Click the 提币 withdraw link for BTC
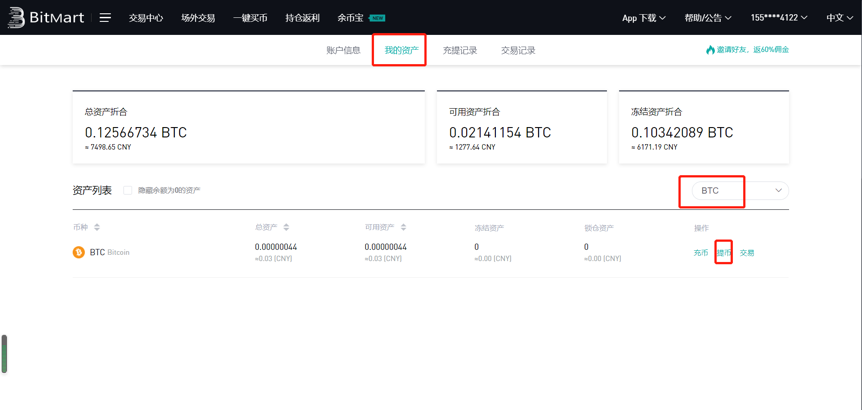 tap(724, 253)
